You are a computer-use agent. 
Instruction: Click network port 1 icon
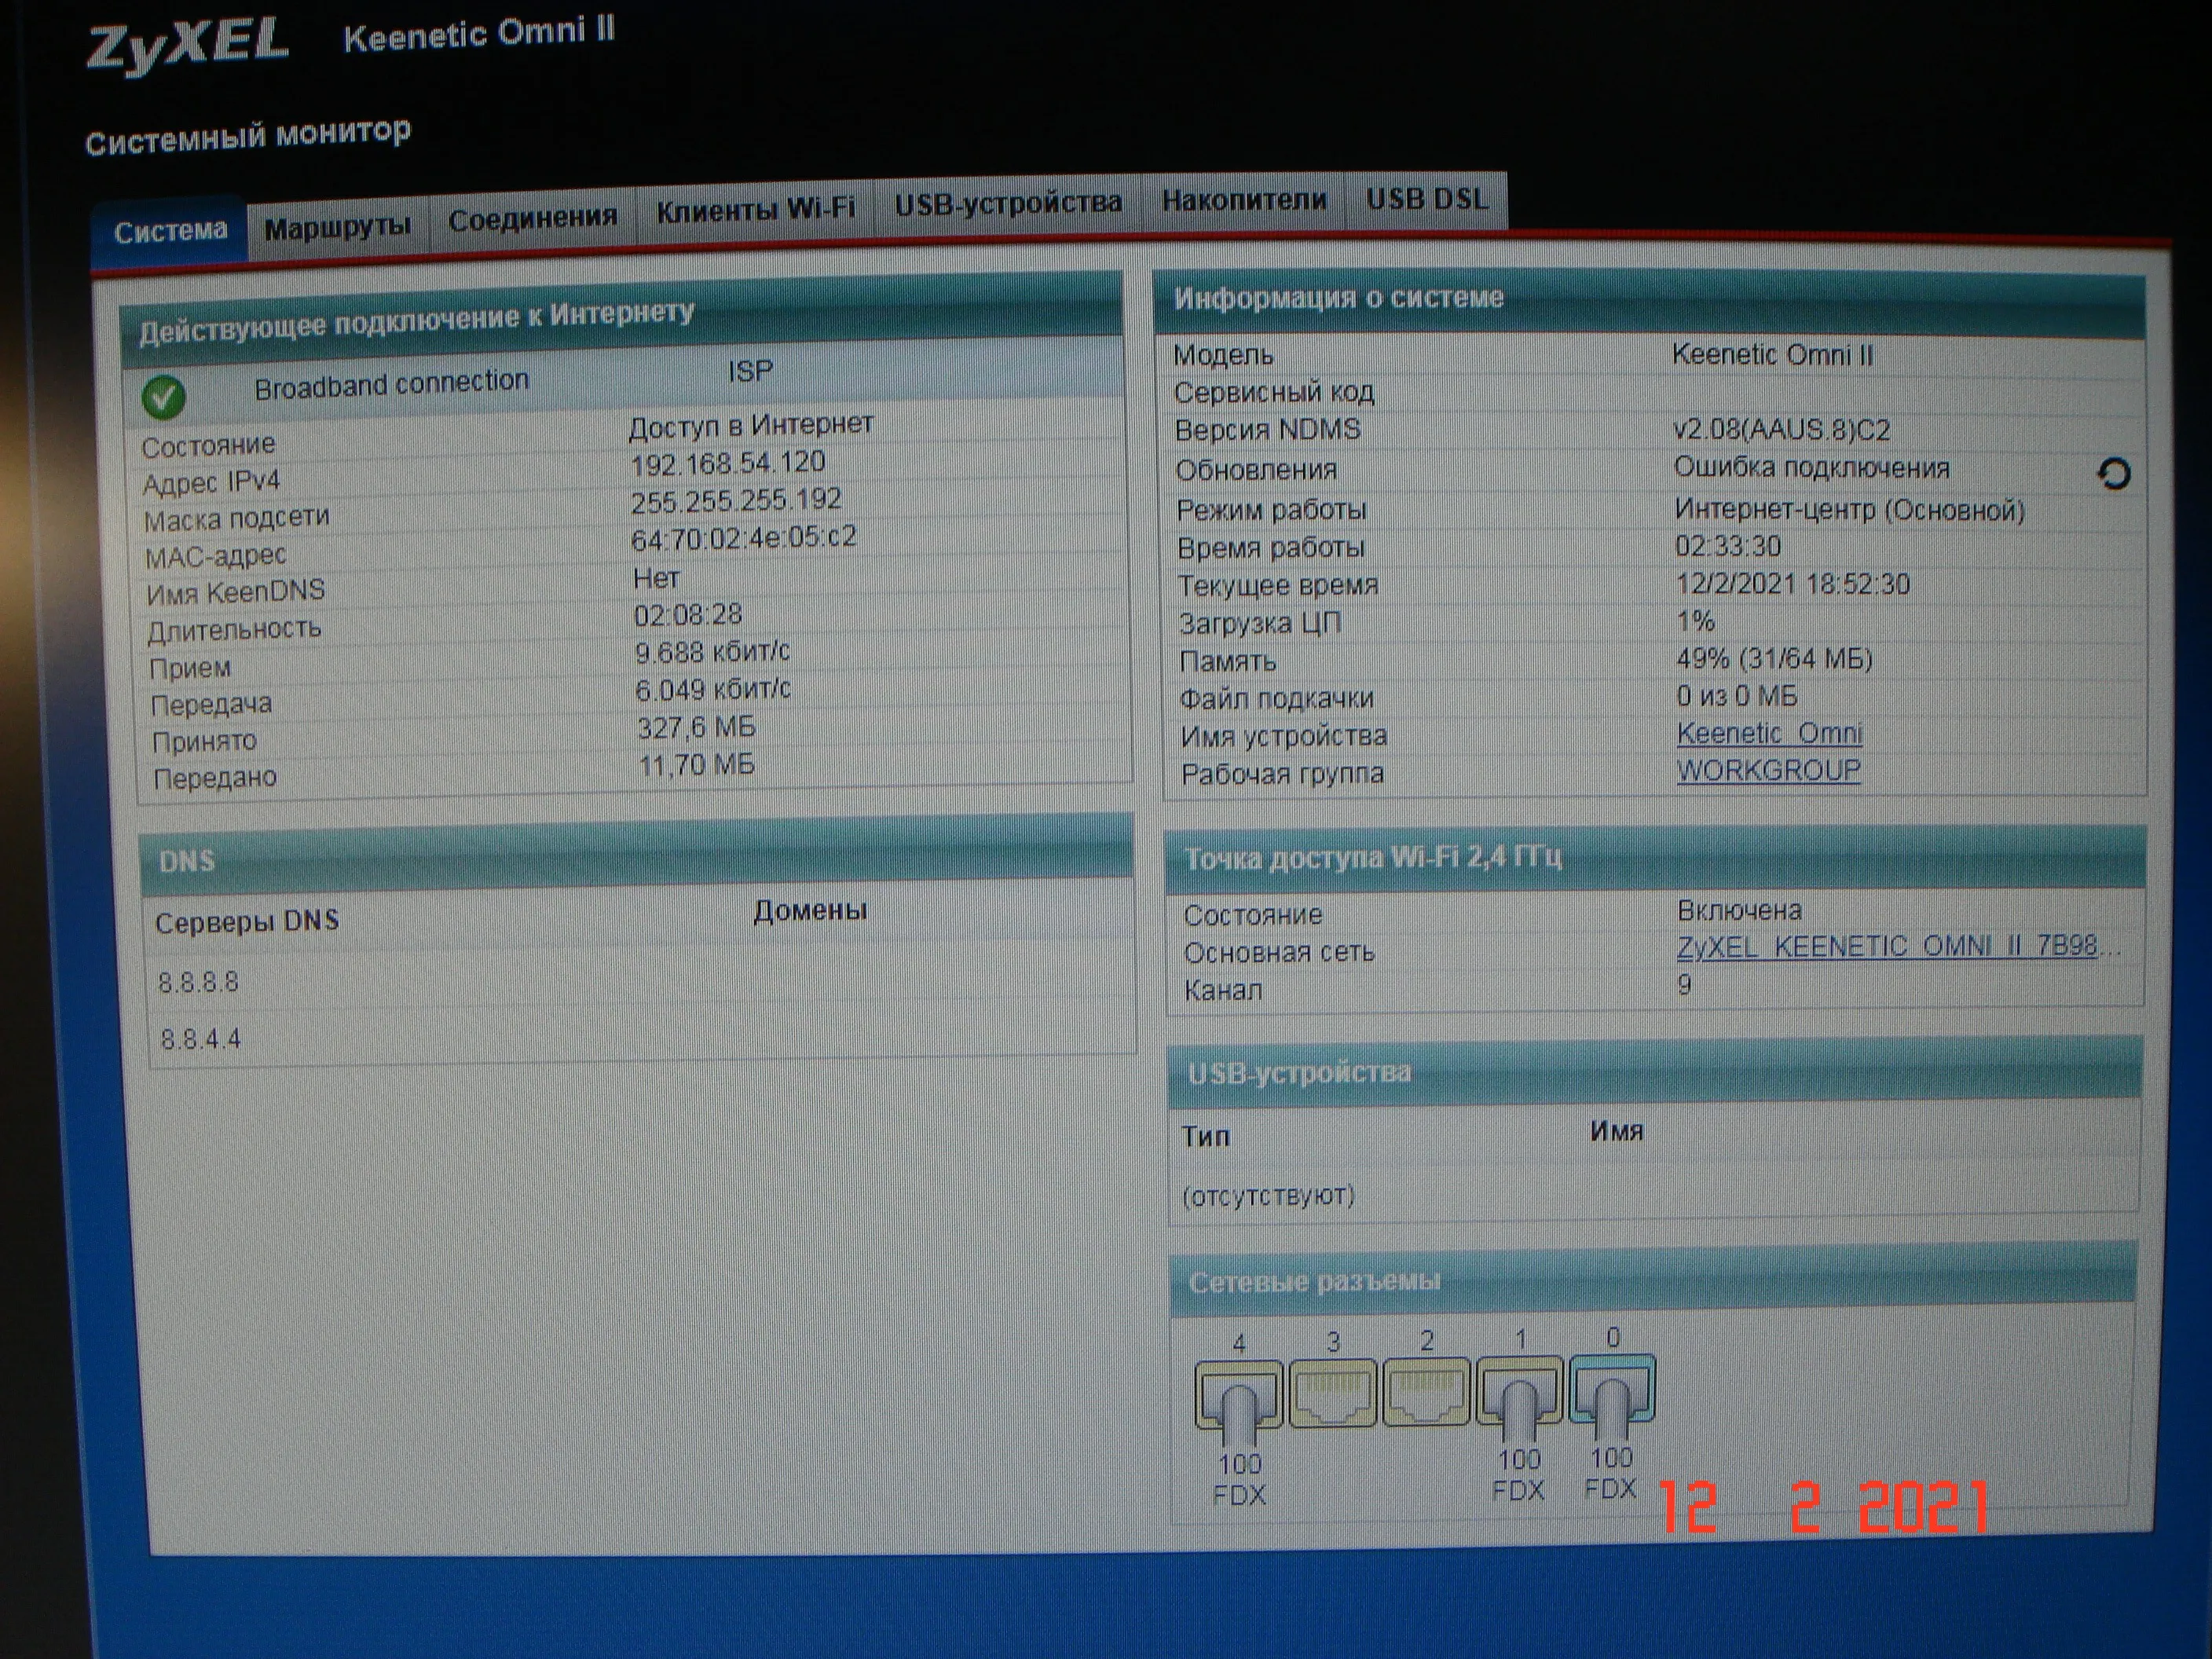[1519, 1389]
